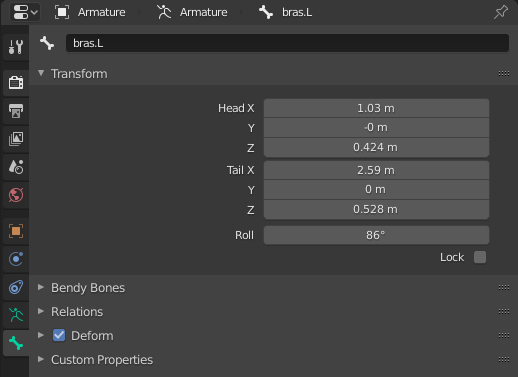
Task: Open the Render properties tab
Action: (16, 82)
